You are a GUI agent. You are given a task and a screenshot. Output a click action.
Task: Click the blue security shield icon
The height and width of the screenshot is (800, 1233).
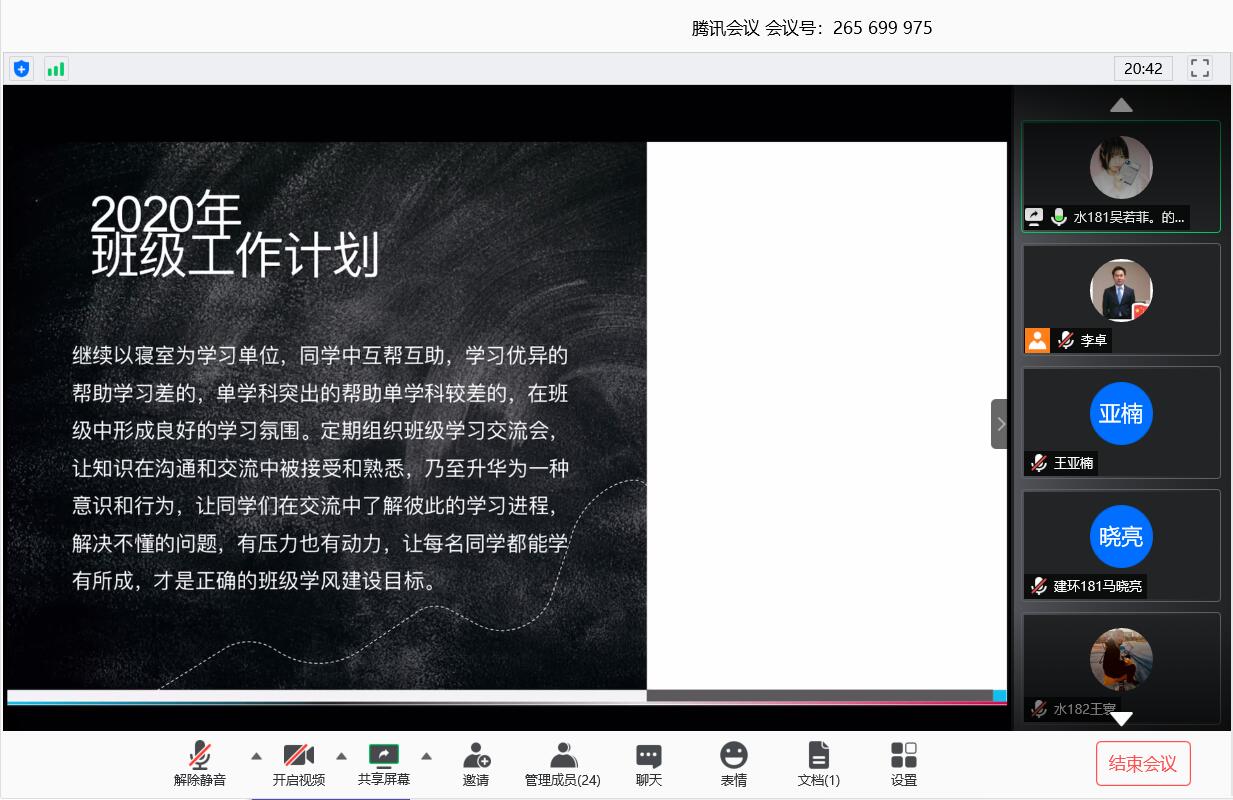click(22, 69)
